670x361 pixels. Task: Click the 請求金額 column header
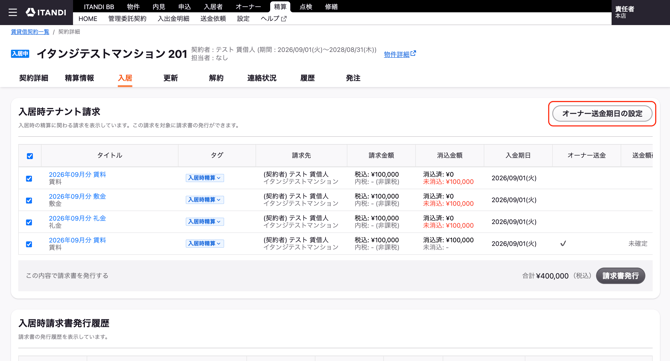point(381,156)
